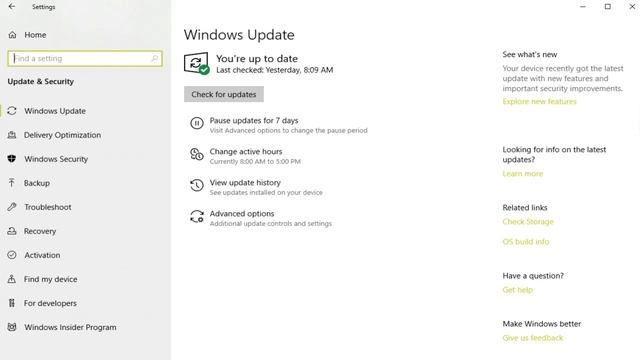The width and height of the screenshot is (640, 360).
Task: Open Delivery Optimization settings
Action: pyautogui.click(x=62, y=135)
